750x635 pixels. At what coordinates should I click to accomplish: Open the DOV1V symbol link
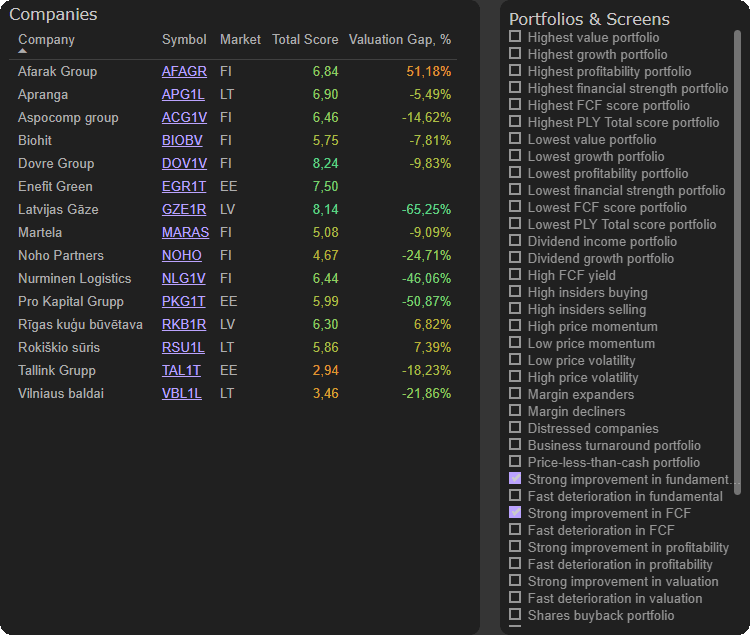coord(184,164)
